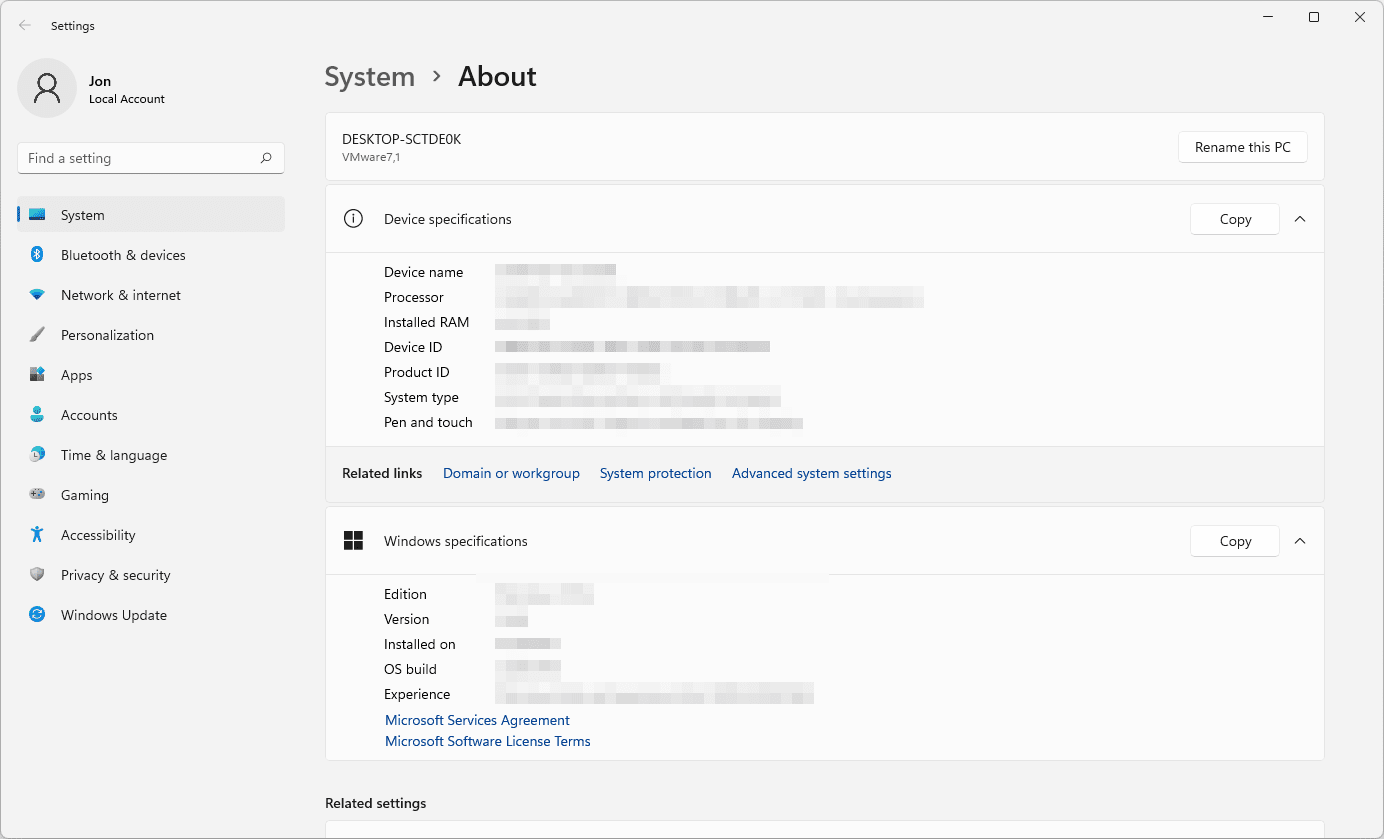The width and height of the screenshot is (1384, 839).
Task: Click the DESKTOP-SCTDE0K computer name
Action: point(402,139)
